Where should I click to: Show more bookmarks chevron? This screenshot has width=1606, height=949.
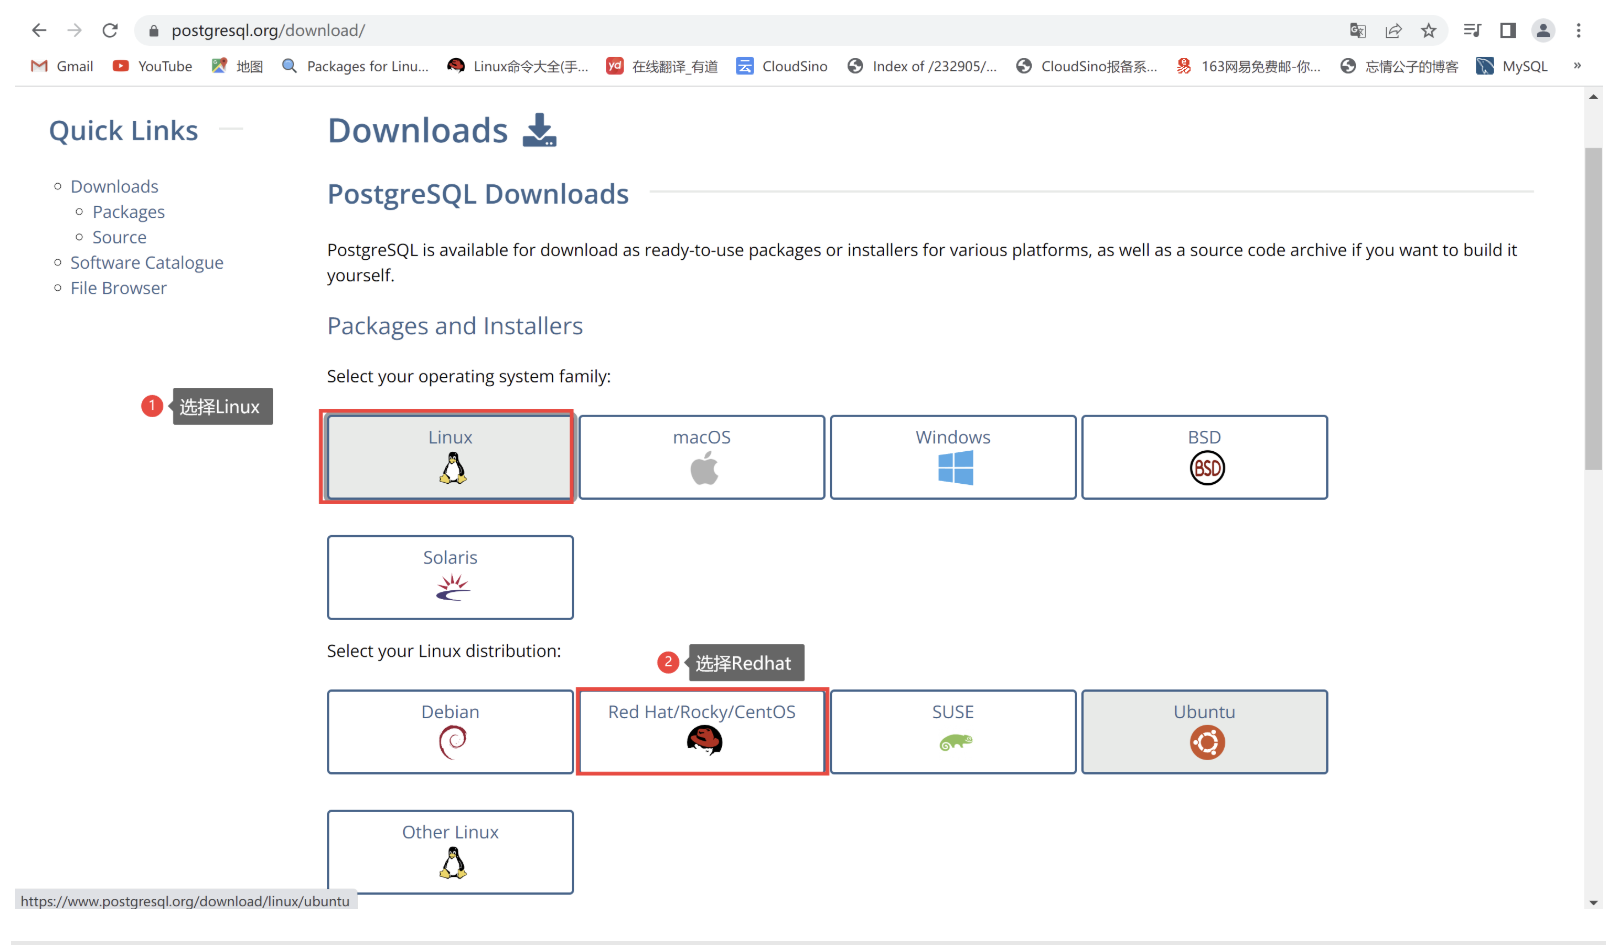1578,66
